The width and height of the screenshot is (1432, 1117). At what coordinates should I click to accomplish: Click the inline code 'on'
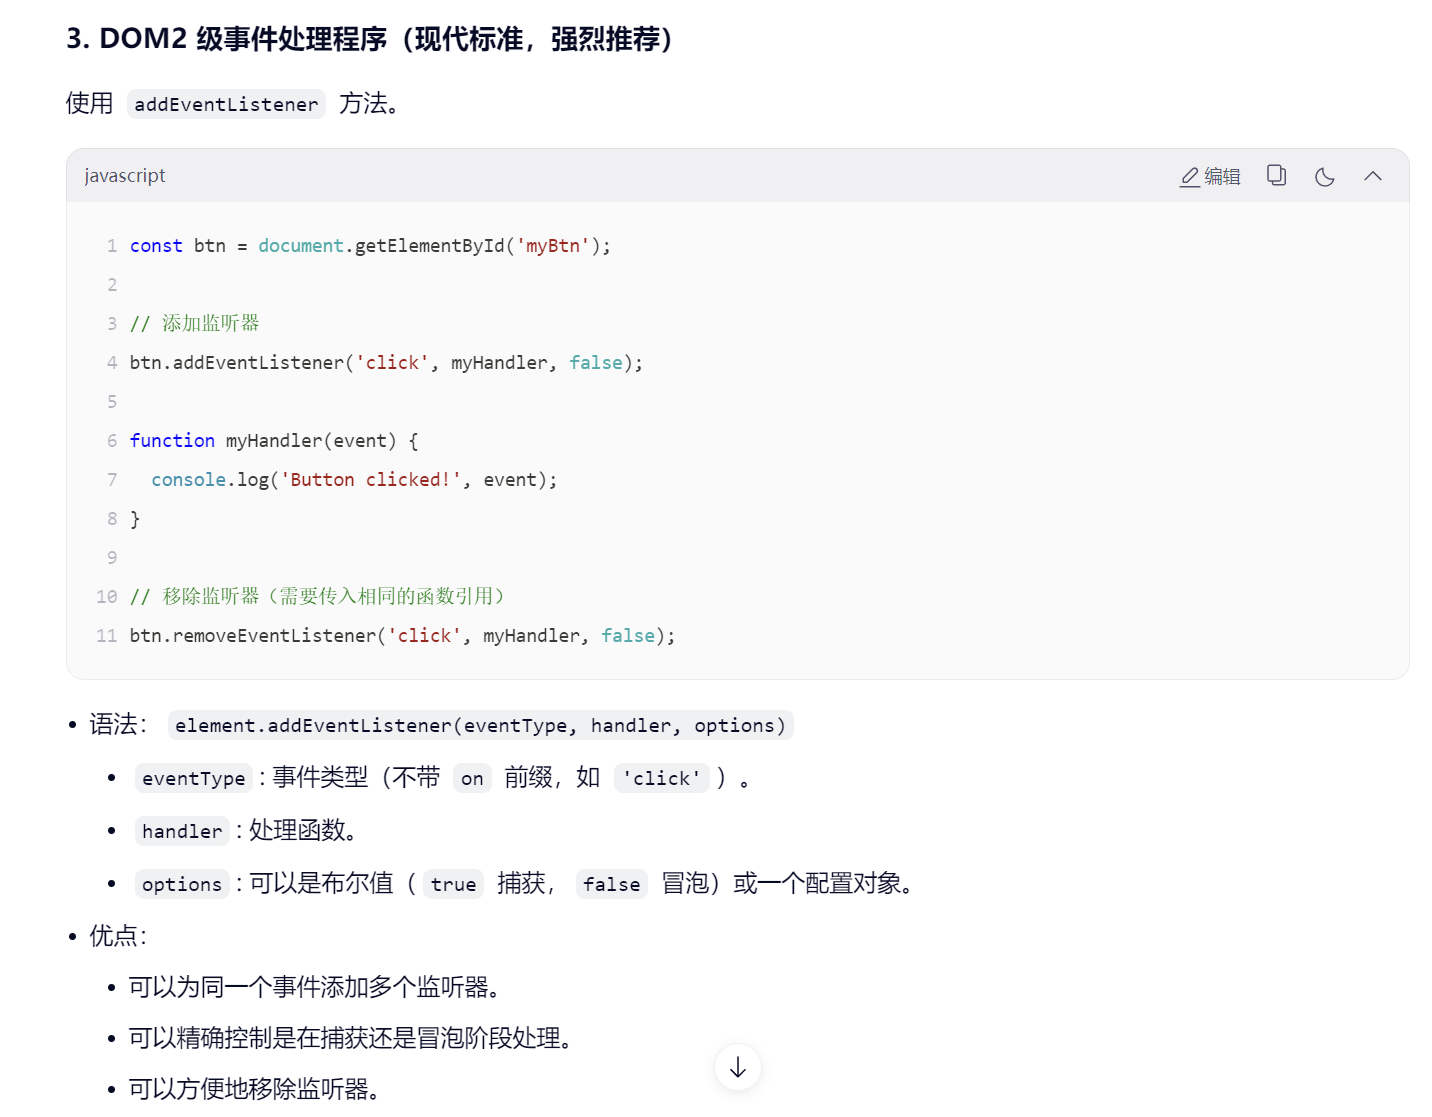[x=472, y=778]
